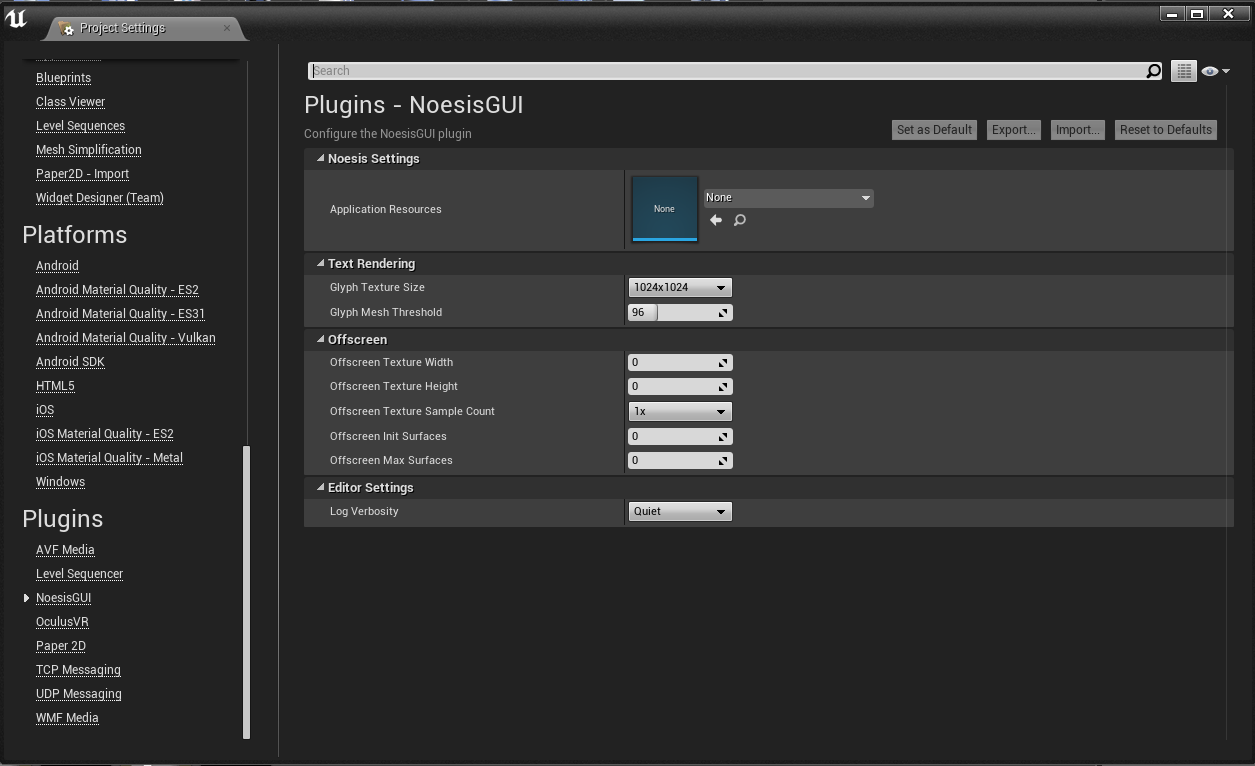
Task: Click the settings visibility eye icon
Action: coord(1210,70)
